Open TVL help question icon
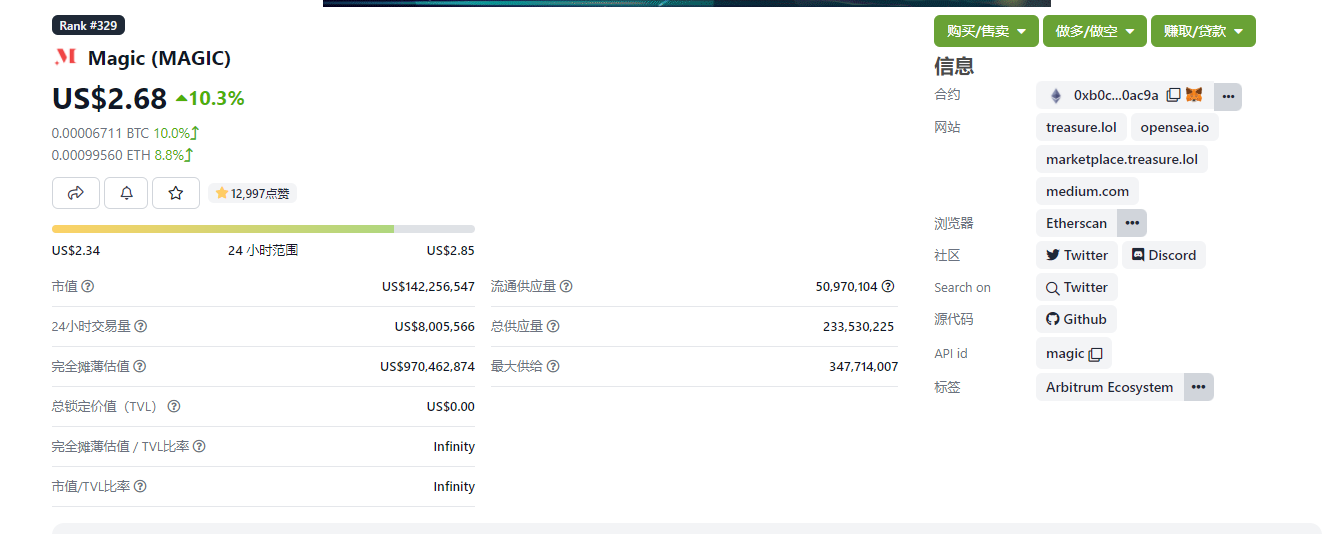The width and height of the screenshot is (1344, 534). [174, 406]
